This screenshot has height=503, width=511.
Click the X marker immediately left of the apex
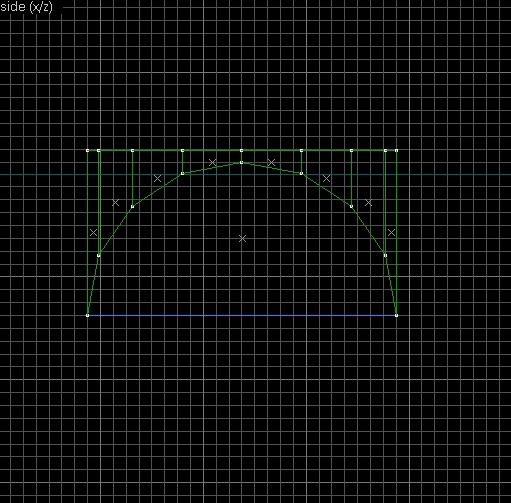click(x=212, y=162)
